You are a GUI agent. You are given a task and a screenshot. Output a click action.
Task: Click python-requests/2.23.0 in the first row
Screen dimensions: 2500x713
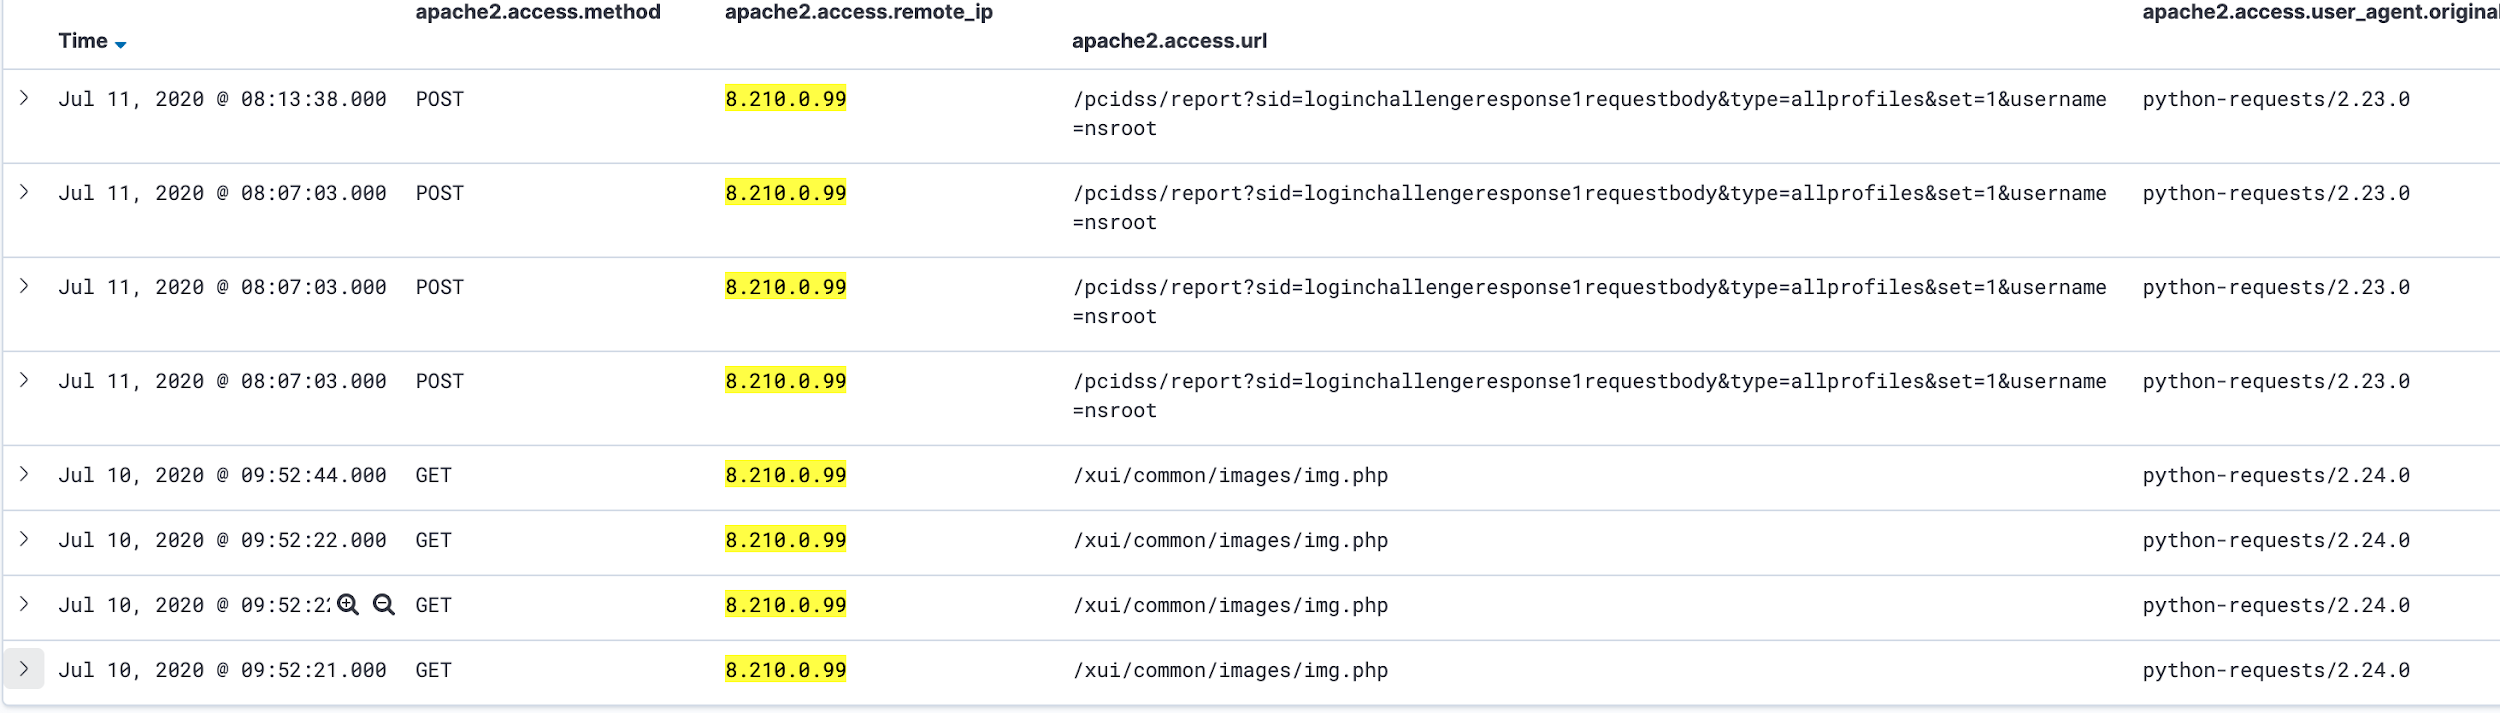(x=2276, y=99)
